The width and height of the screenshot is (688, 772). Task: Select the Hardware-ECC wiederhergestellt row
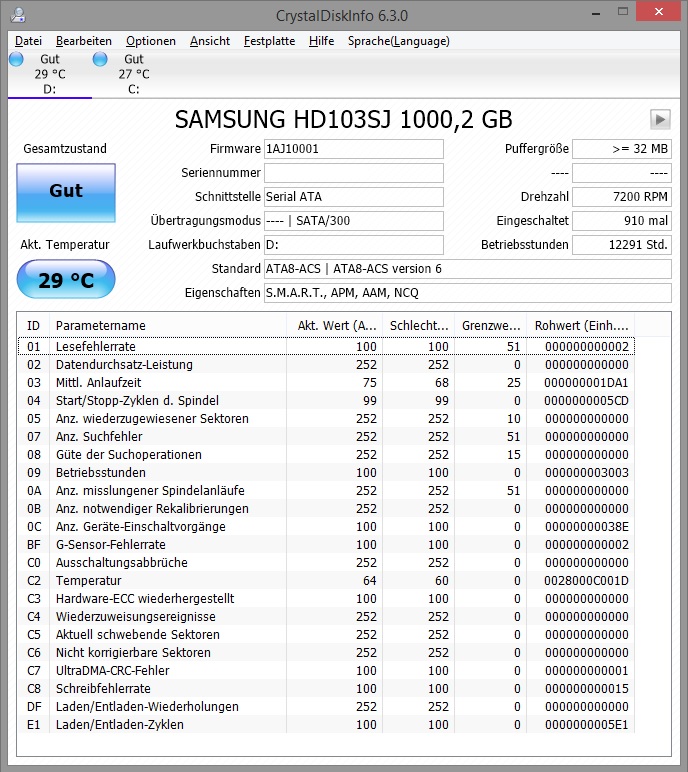pos(327,599)
